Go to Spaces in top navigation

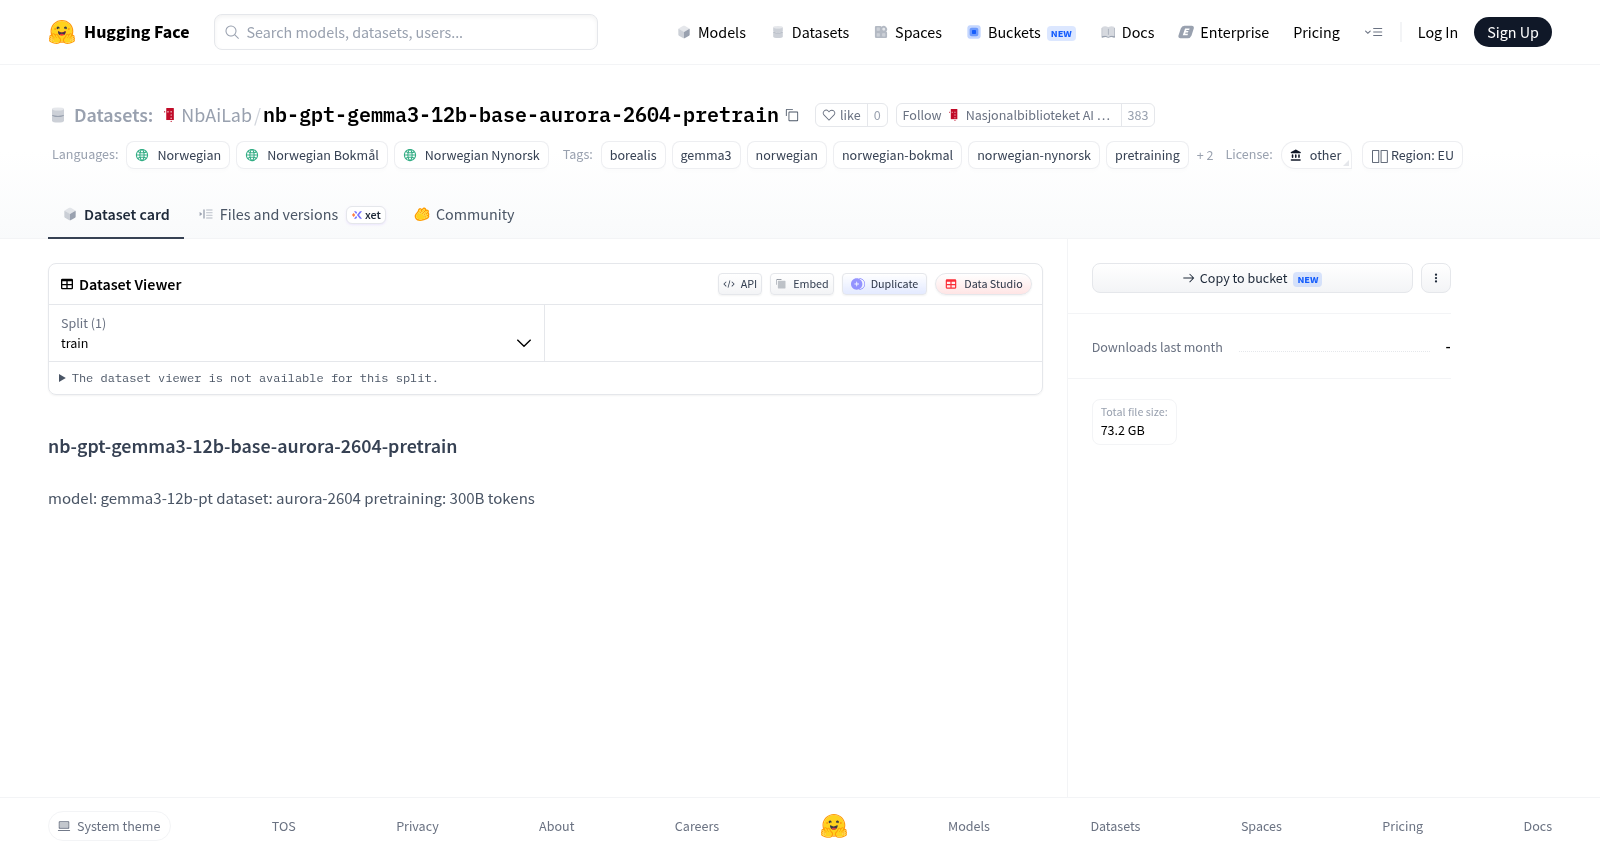(x=908, y=32)
